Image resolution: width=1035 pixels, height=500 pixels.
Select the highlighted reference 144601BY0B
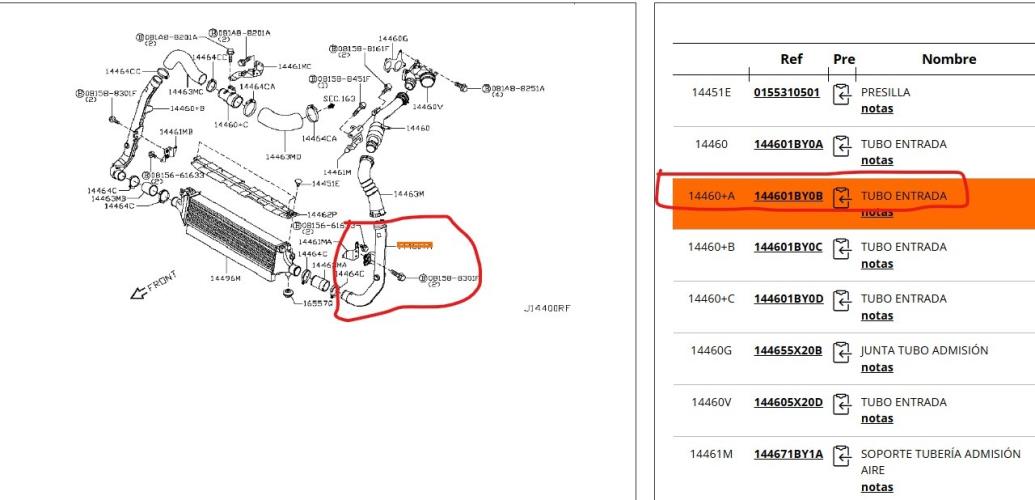tap(788, 197)
